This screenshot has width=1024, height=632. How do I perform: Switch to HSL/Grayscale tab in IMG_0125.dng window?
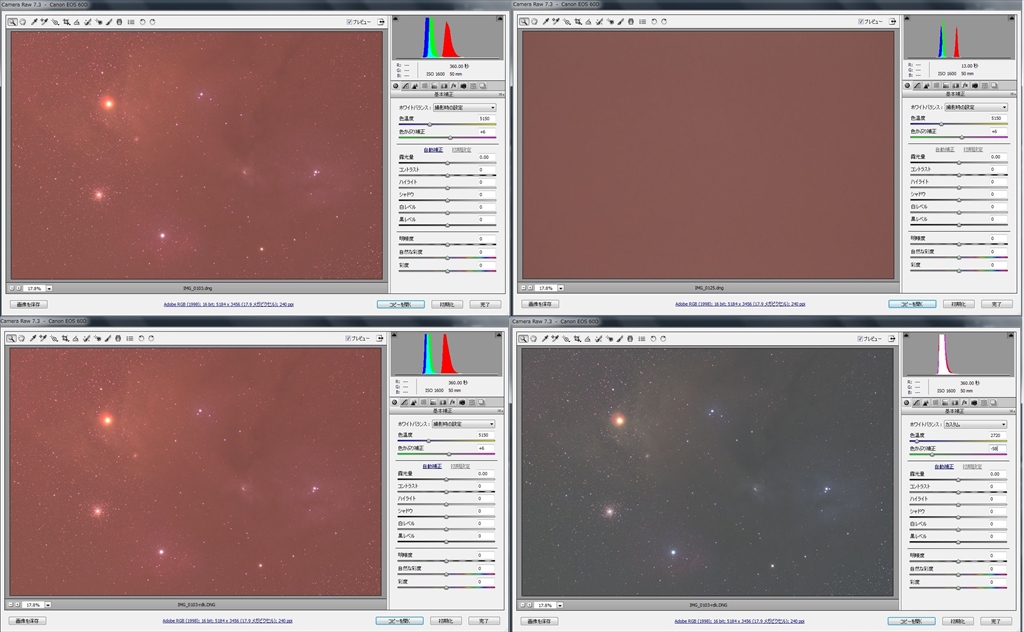click(x=936, y=86)
